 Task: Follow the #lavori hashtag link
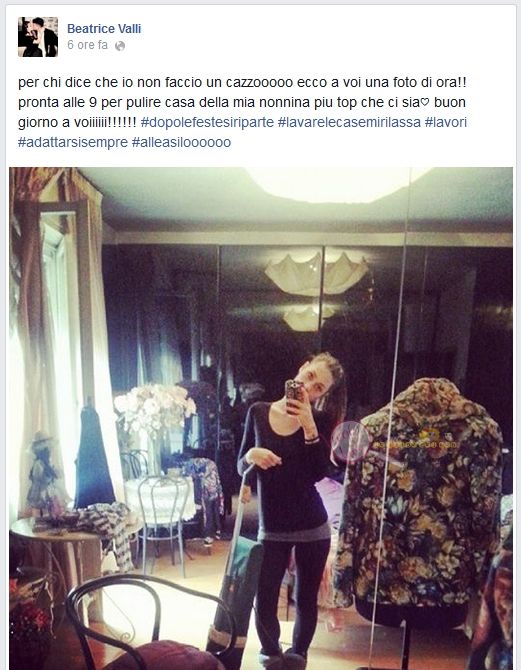445,122
